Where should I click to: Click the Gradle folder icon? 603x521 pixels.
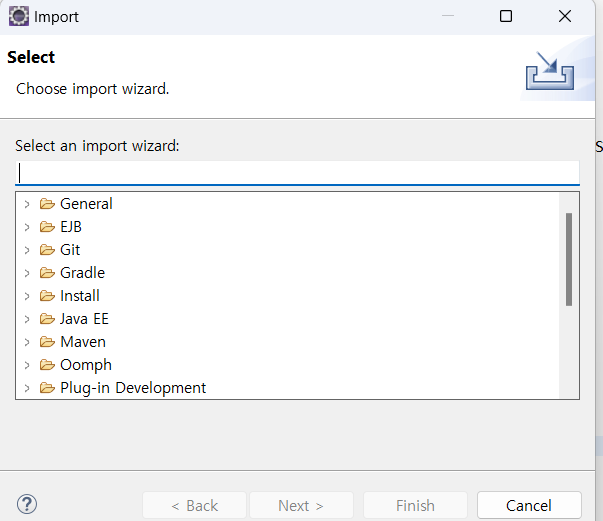(47, 273)
